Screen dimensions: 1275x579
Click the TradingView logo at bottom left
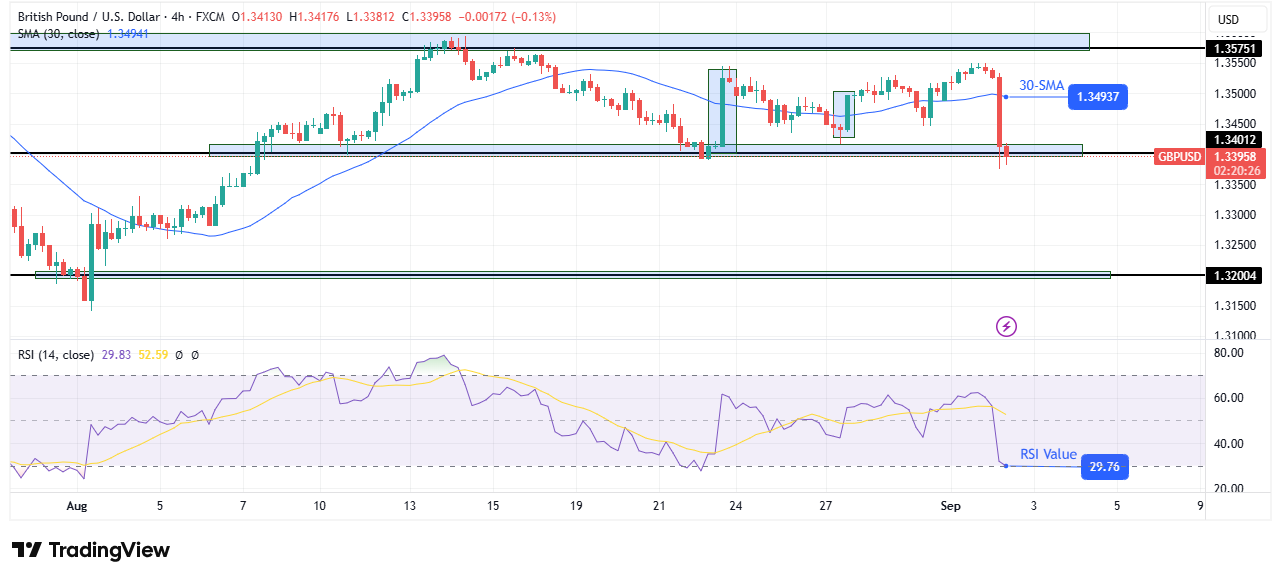point(88,550)
